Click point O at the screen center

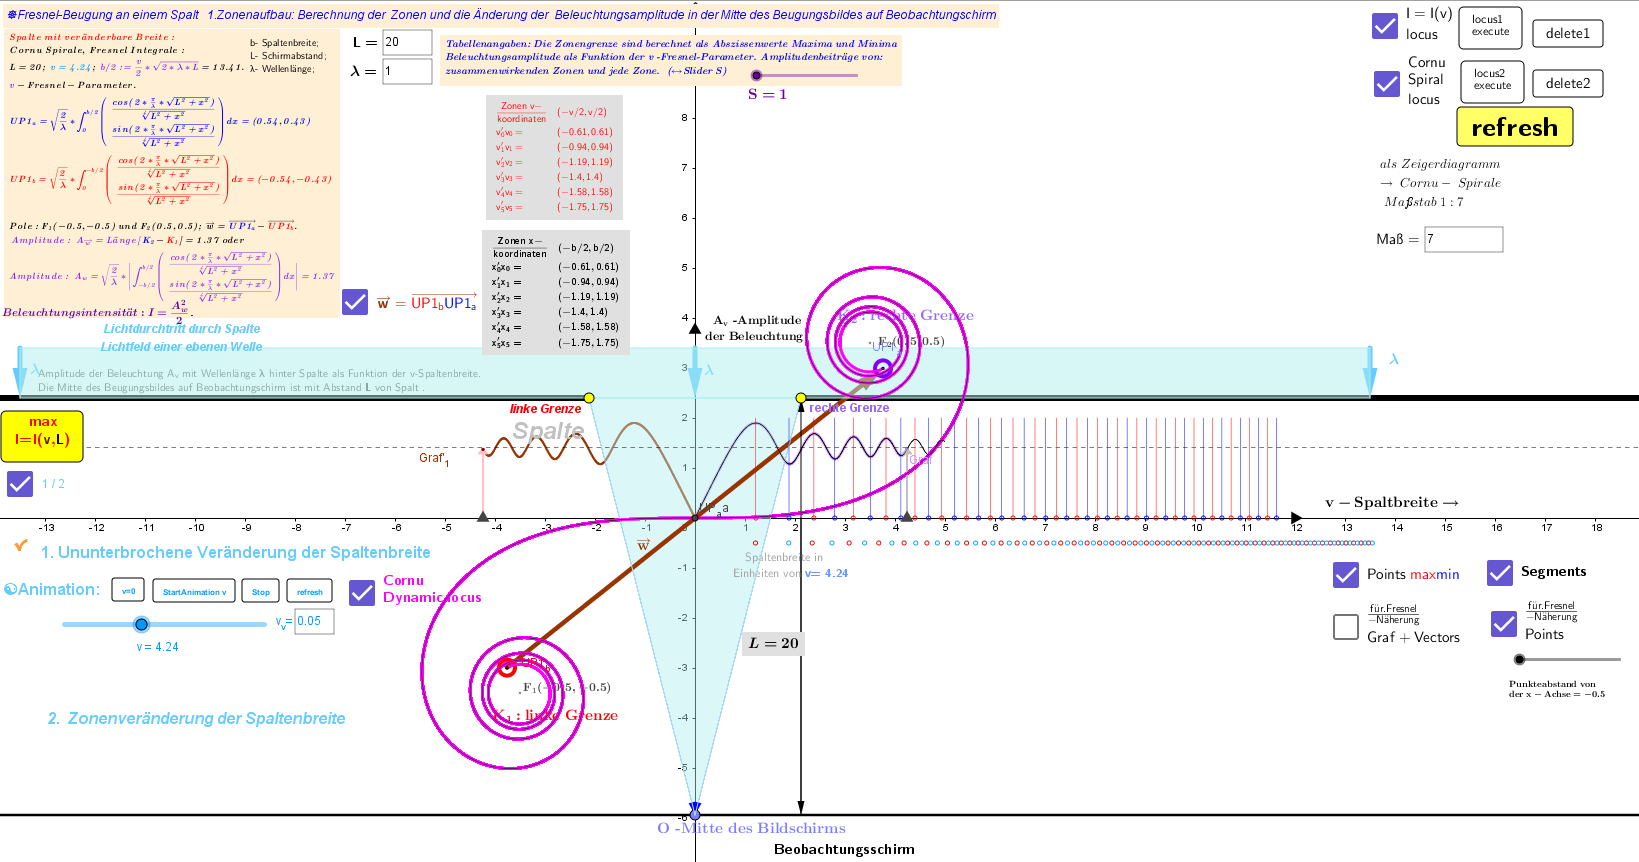pyautogui.click(x=695, y=814)
